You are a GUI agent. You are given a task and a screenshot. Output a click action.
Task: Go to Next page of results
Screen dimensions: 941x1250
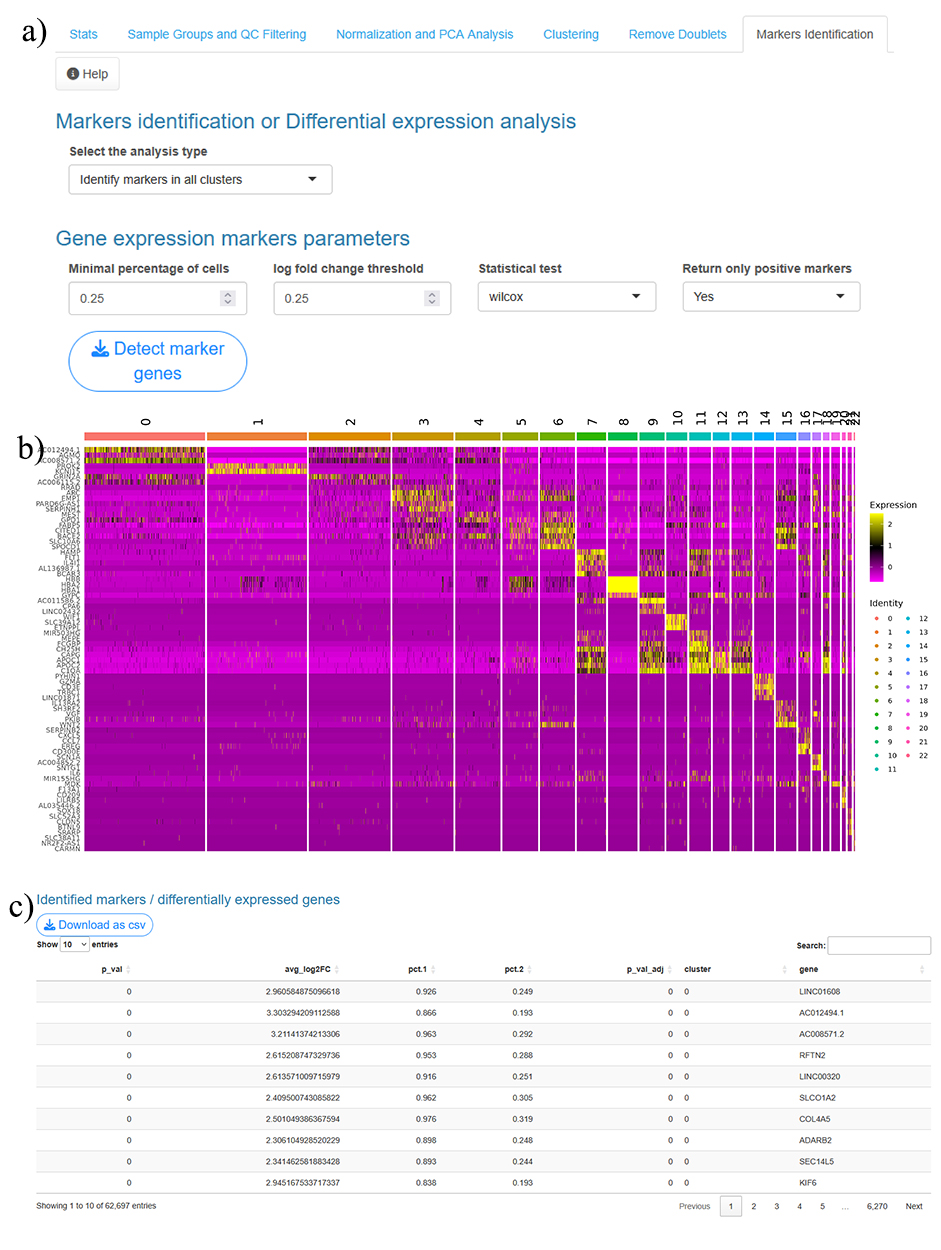913,1206
